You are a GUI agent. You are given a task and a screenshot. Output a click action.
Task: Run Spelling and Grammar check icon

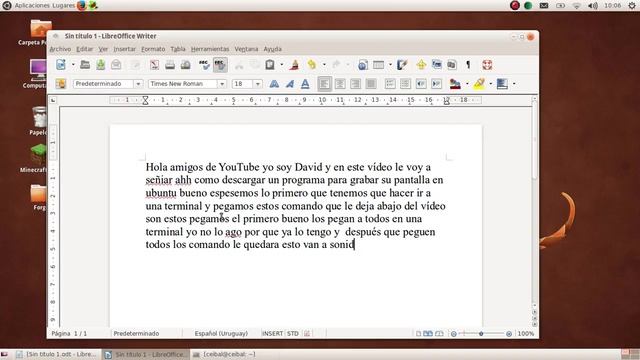coord(204,64)
